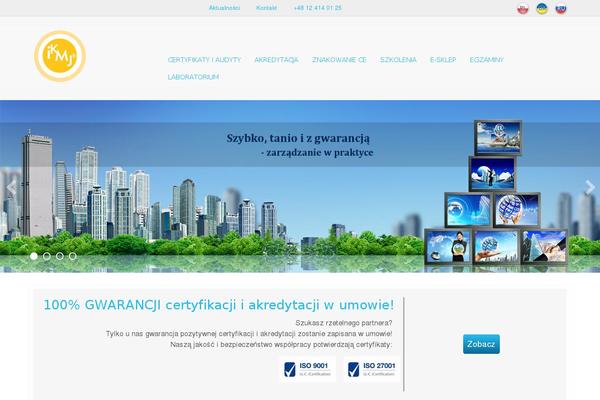Click the Kontakt link in top bar

(x=266, y=7)
